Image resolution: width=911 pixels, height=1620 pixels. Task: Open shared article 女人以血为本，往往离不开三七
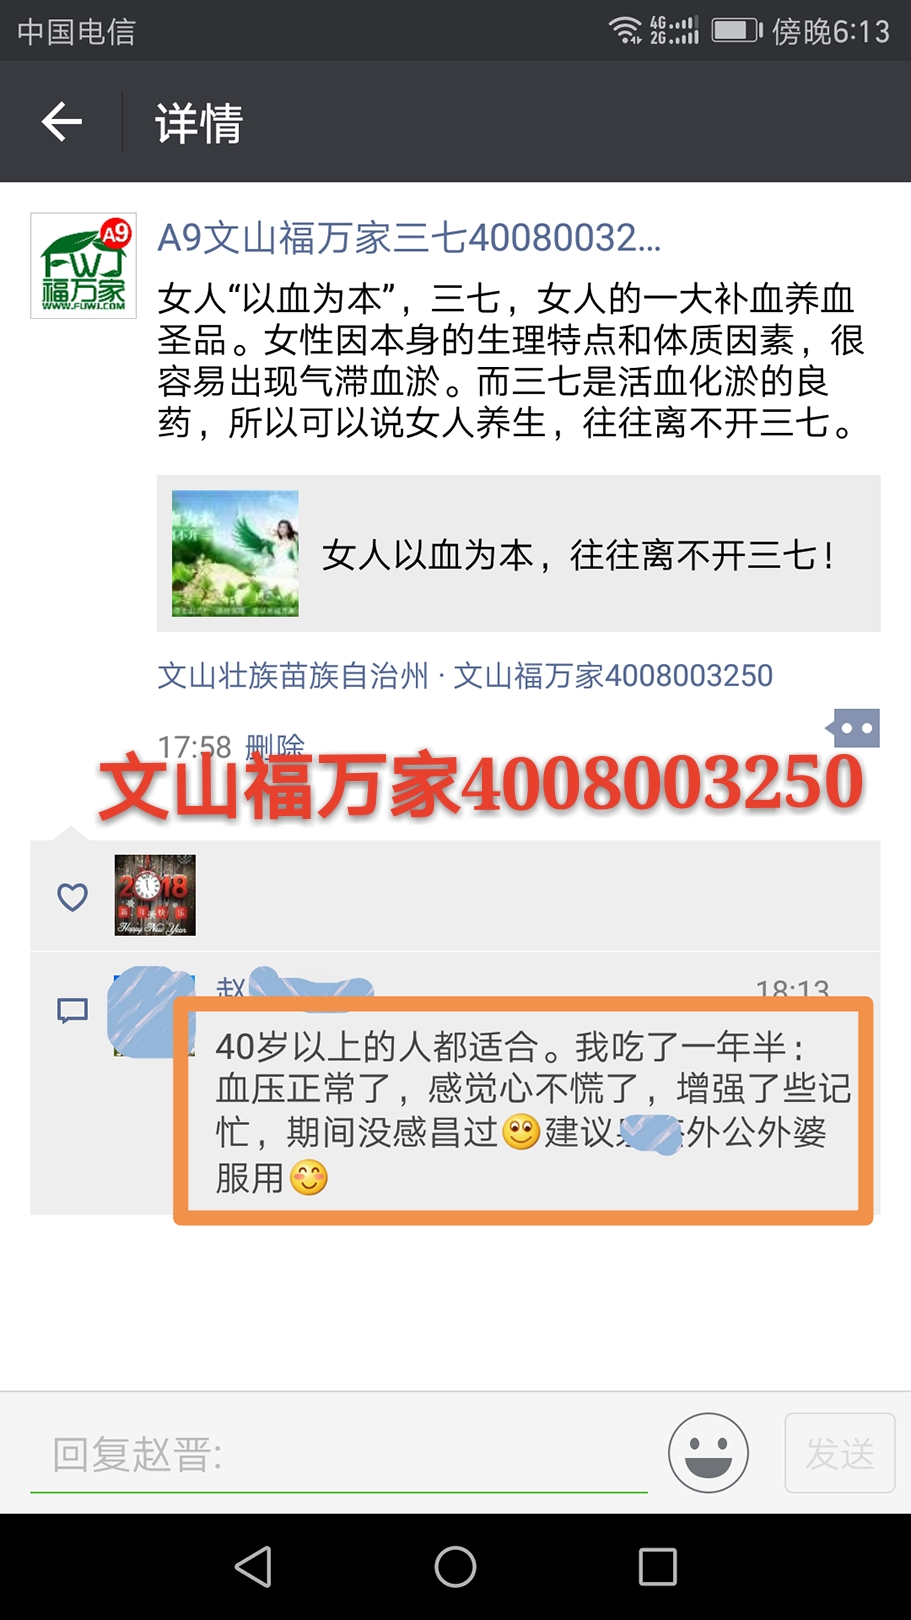pyautogui.click(x=518, y=553)
